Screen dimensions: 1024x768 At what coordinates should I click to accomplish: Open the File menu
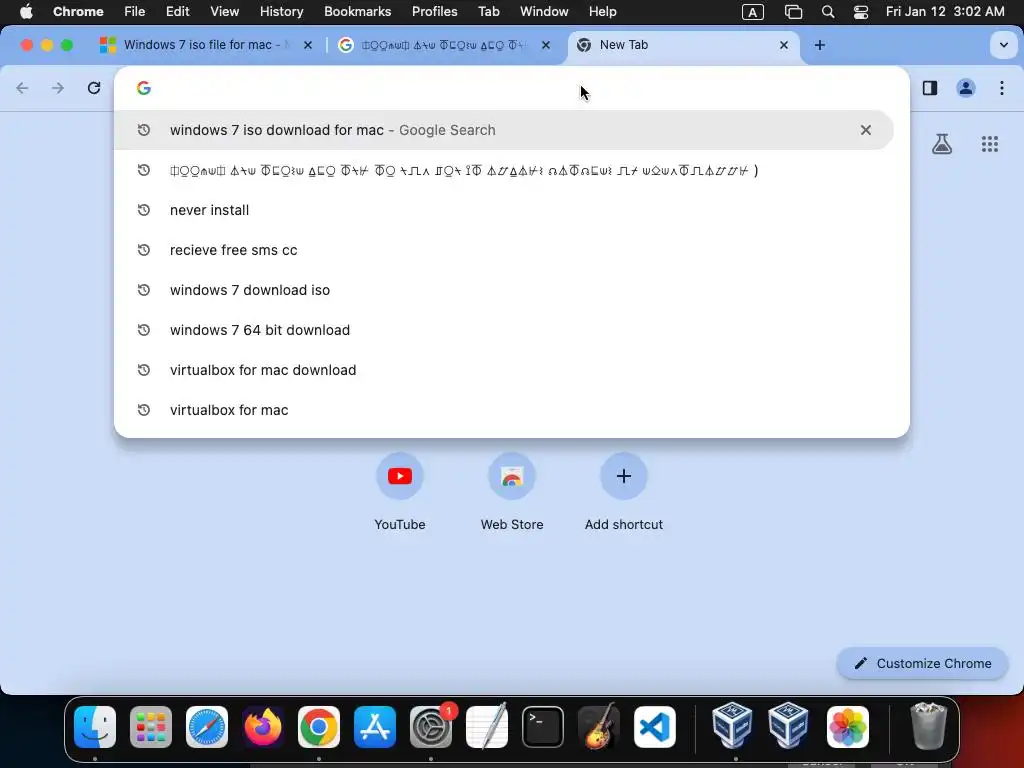[x=135, y=12]
